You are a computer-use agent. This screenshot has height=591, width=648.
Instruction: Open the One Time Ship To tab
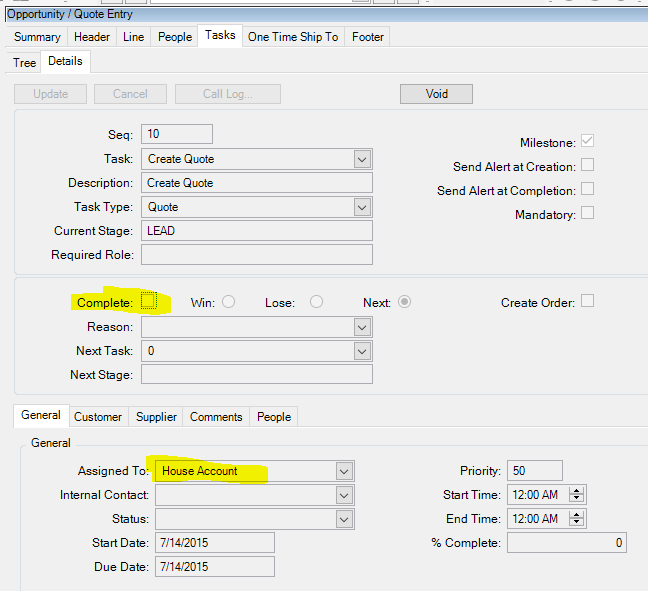[293, 37]
